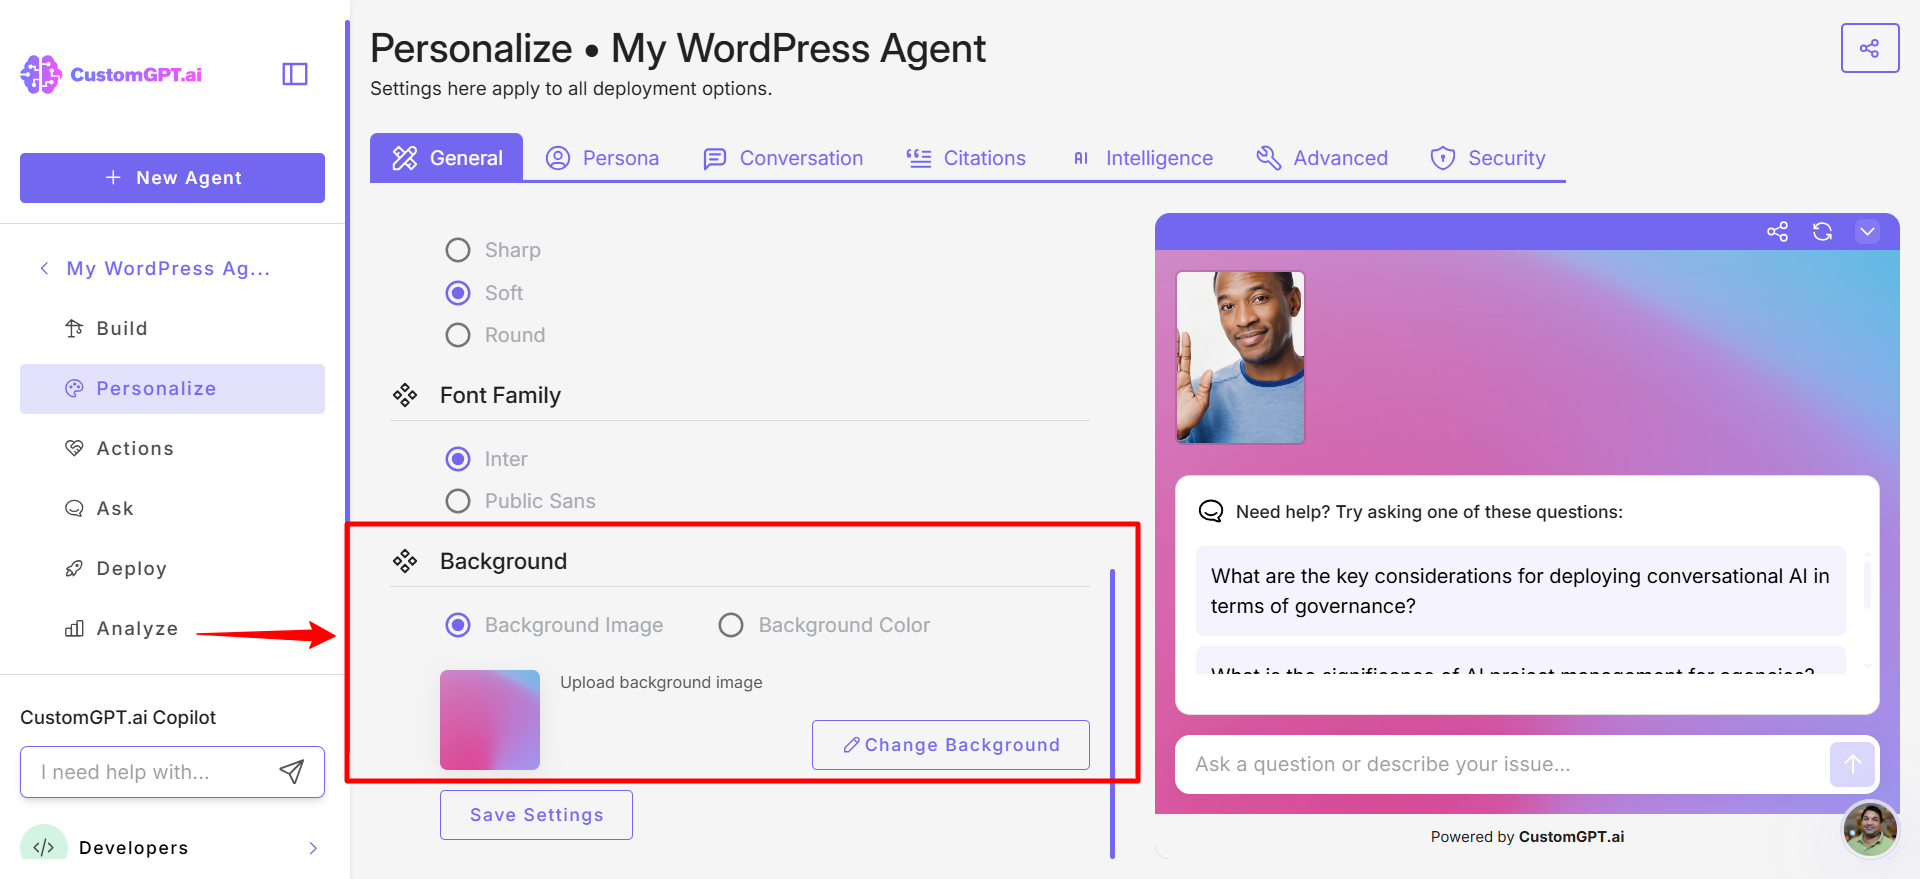Click send arrow in chat preview

[x=1852, y=764]
